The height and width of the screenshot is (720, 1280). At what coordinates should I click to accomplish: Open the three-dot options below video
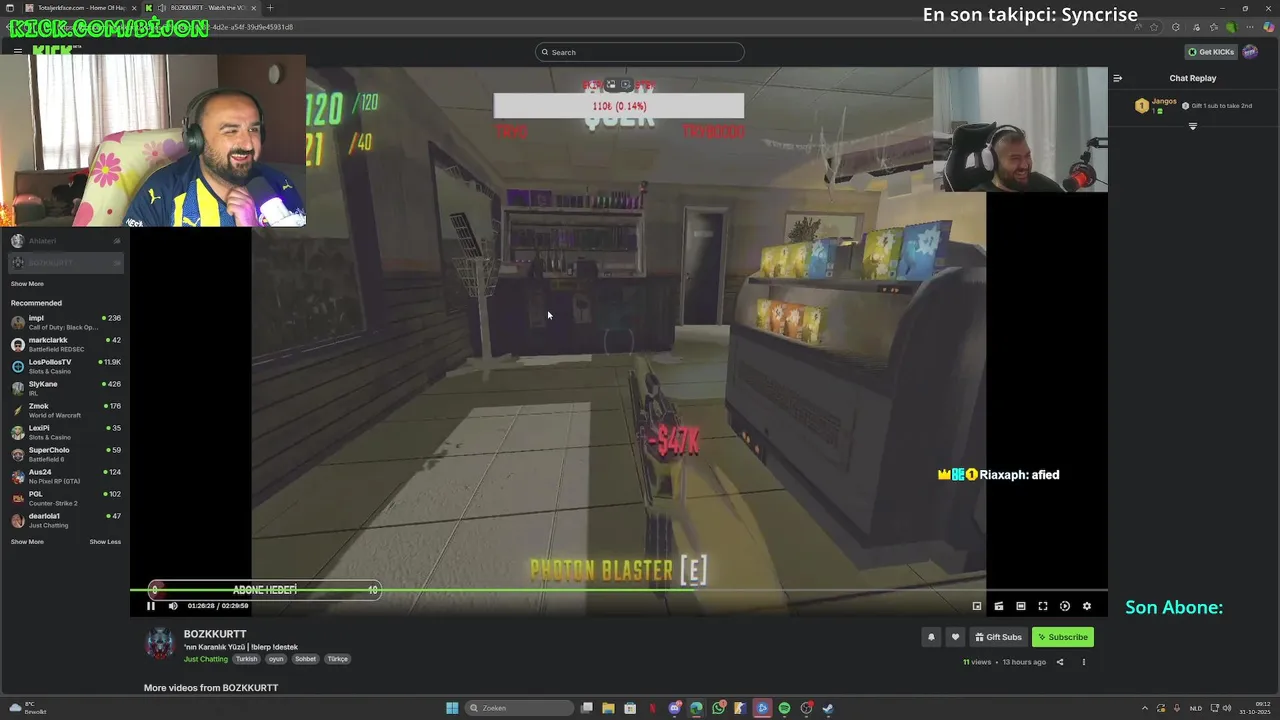tap(1083, 662)
